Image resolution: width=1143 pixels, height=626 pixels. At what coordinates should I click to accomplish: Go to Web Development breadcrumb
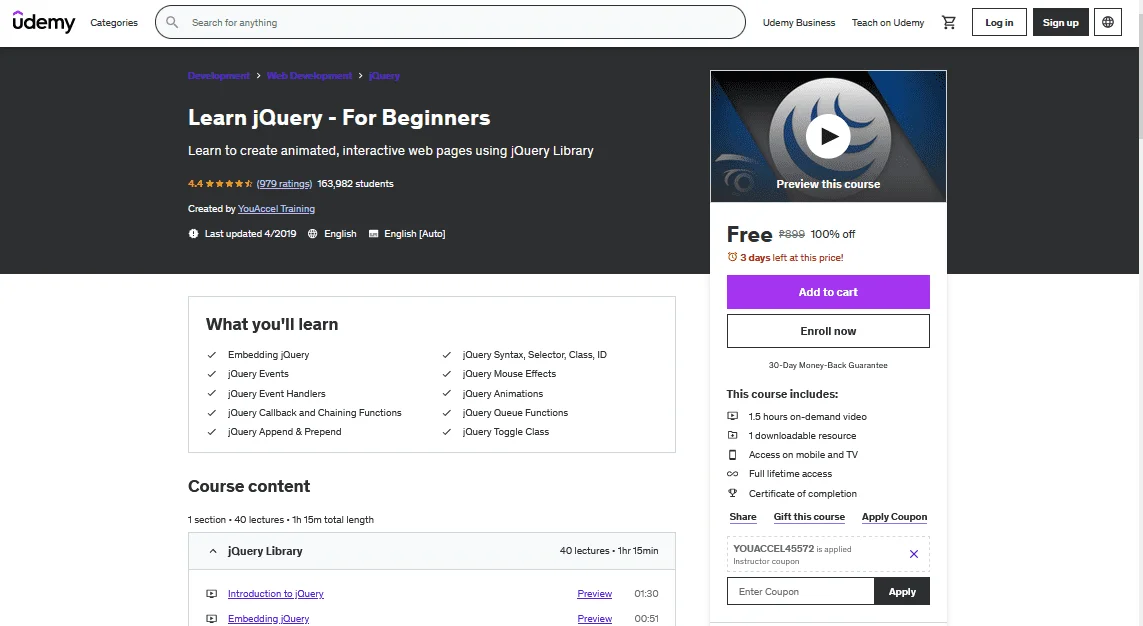click(309, 76)
